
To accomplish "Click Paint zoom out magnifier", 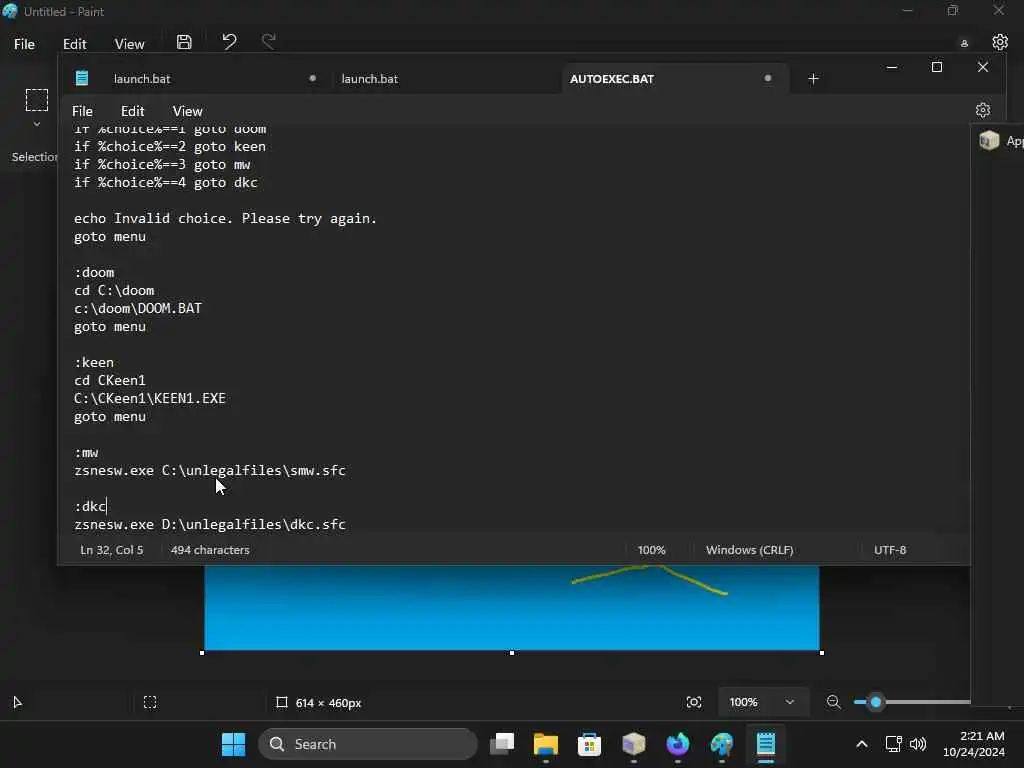I will (x=833, y=702).
